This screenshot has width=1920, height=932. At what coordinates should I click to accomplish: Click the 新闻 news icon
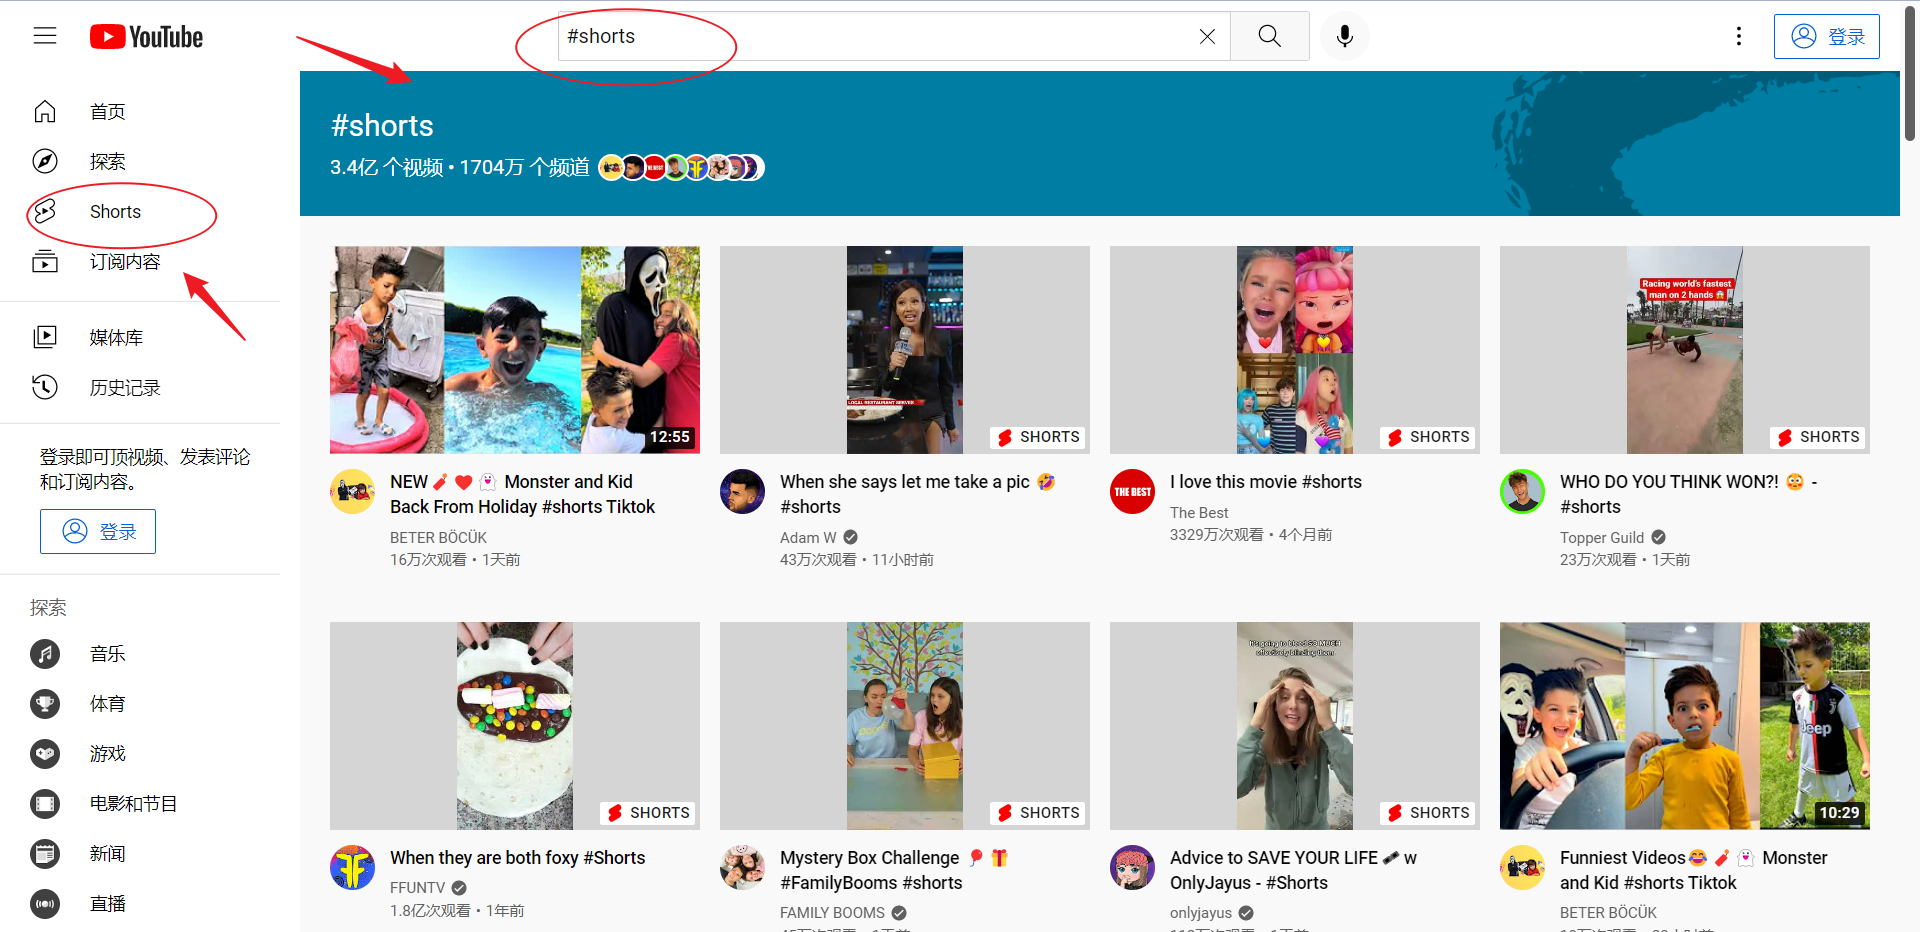(45, 854)
